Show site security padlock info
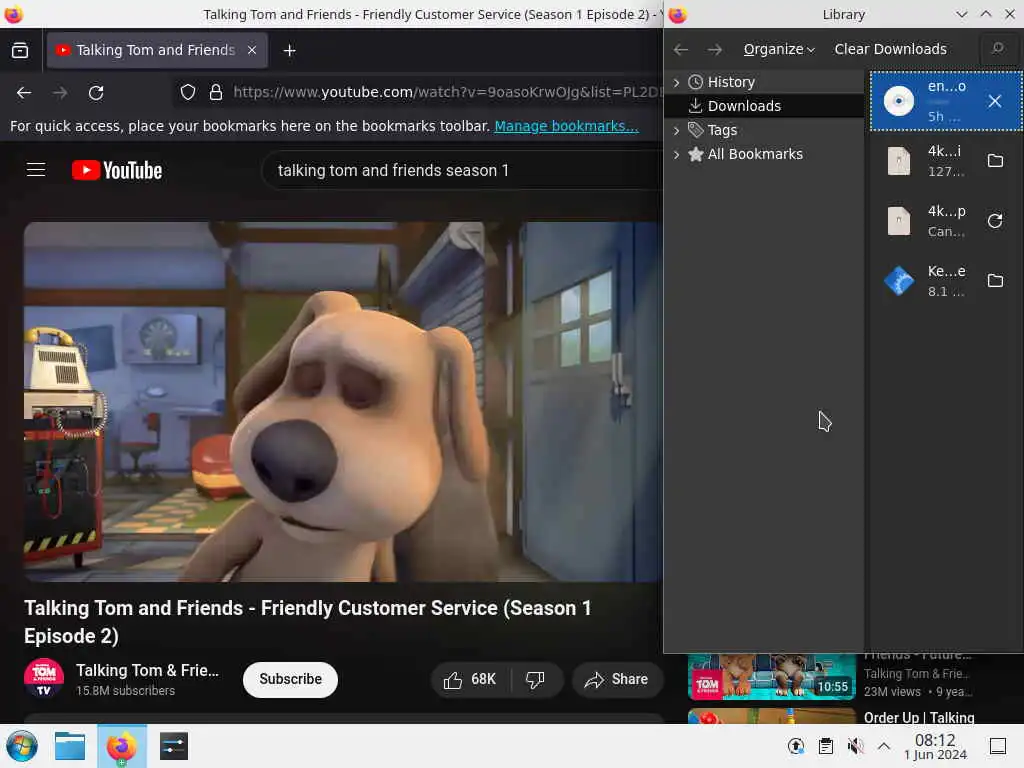Viewport: 1024px width, 768px height. 216,92
